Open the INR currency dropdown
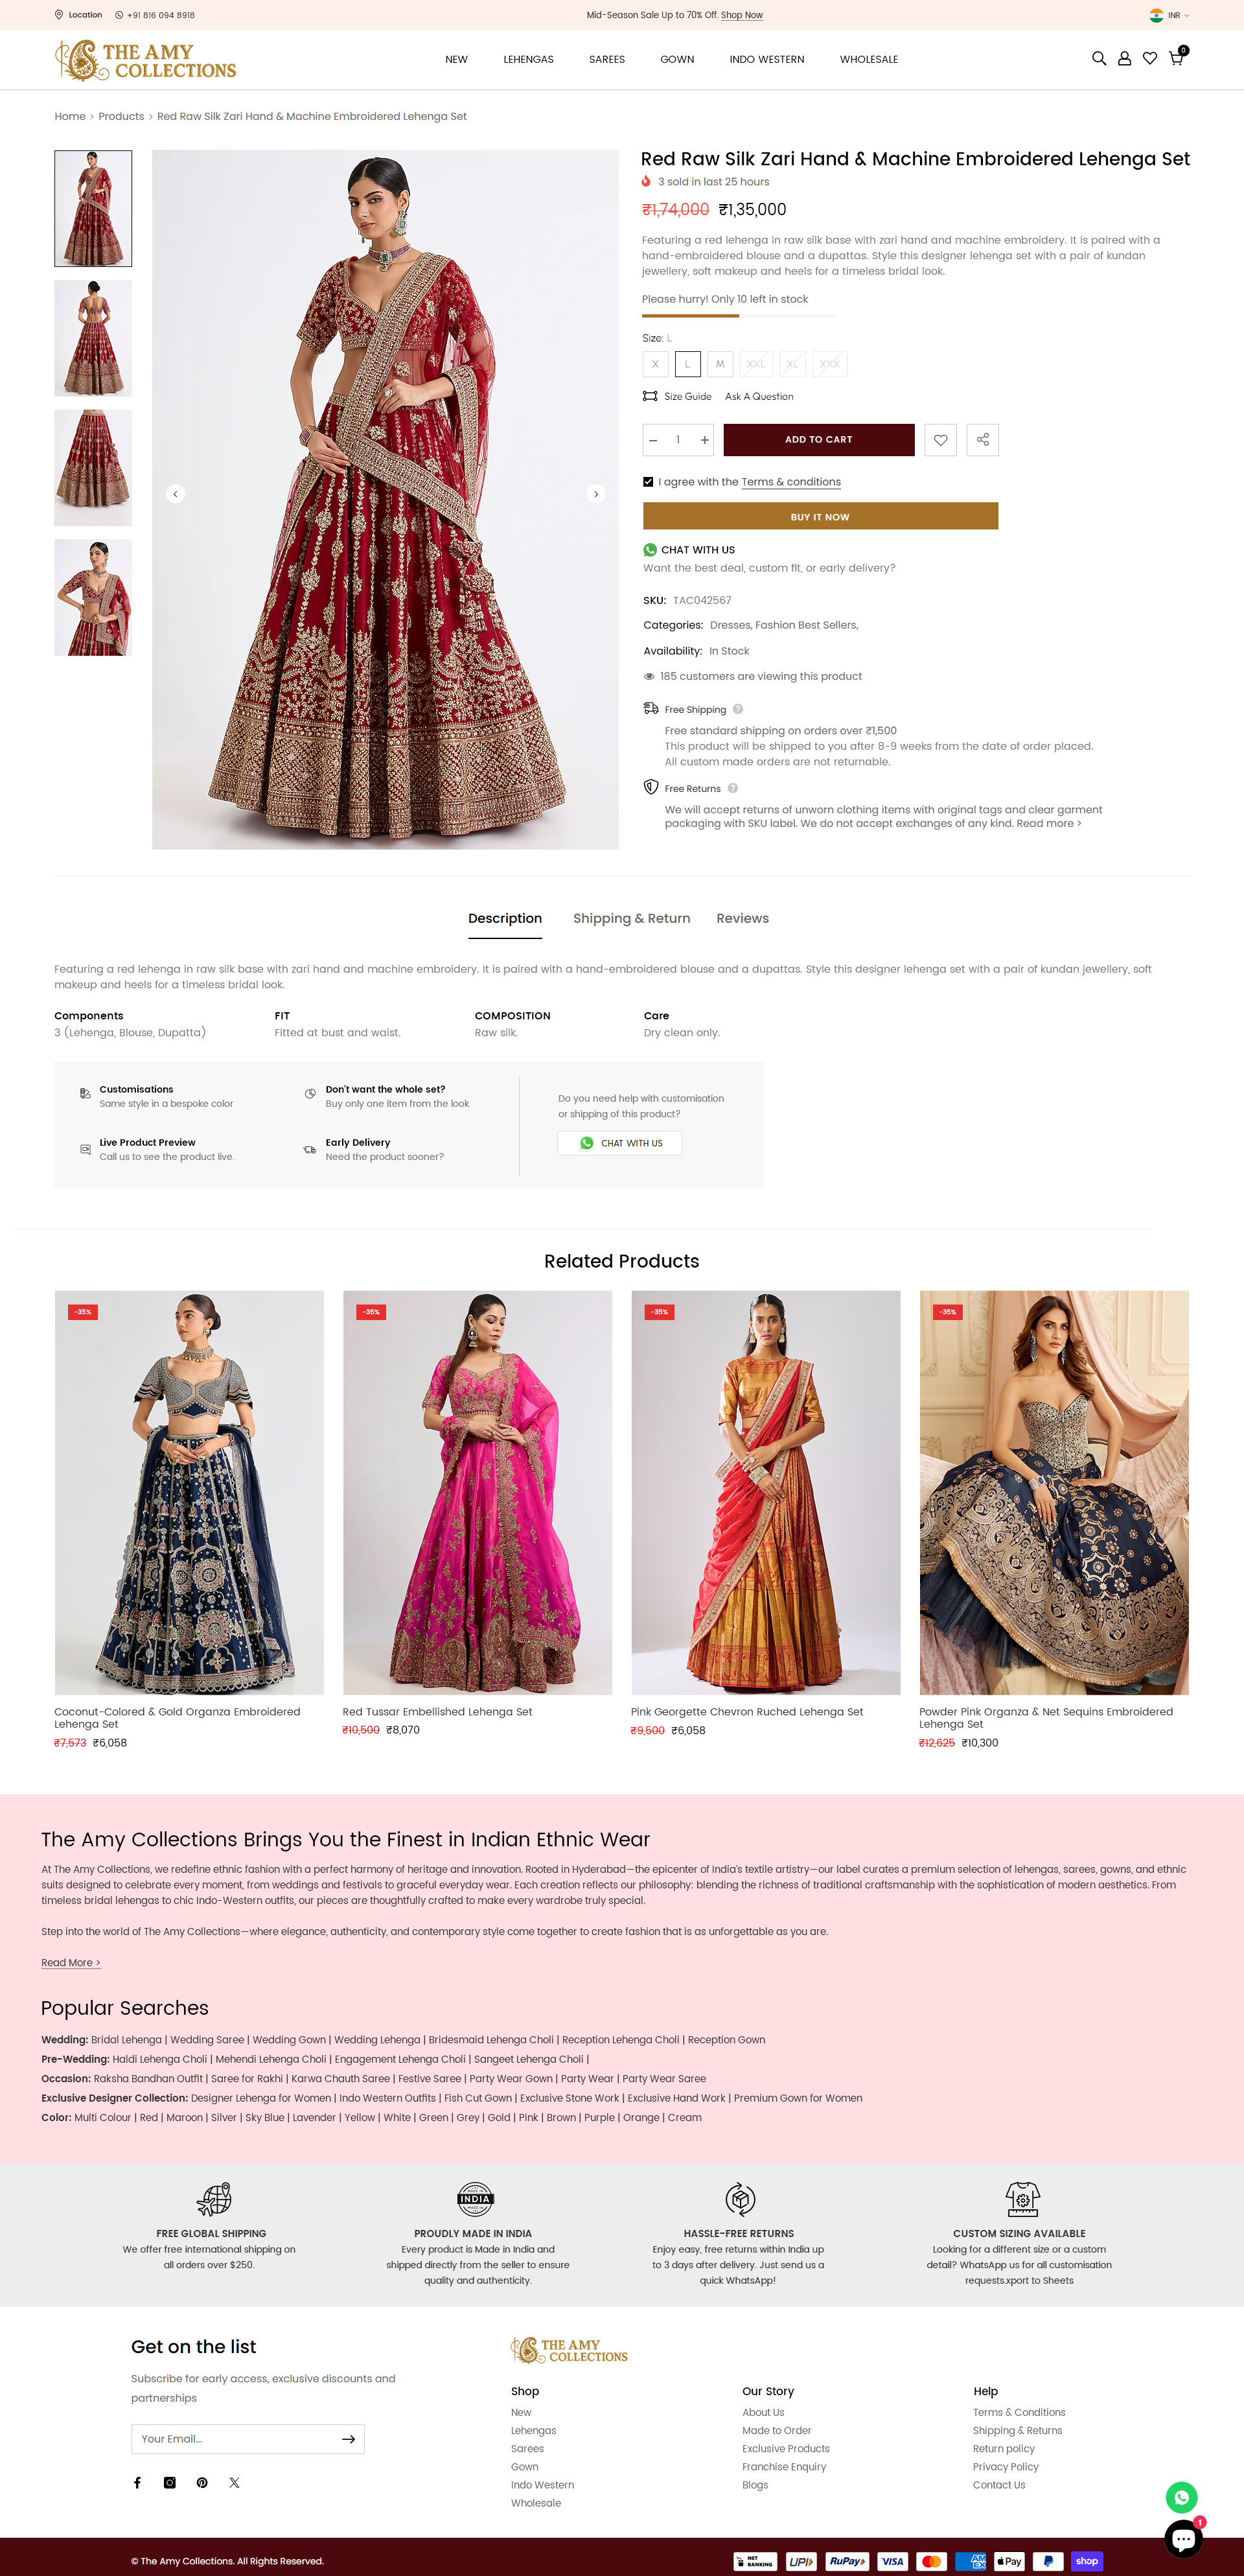 pyautogui.click(x=1169, y=15)
